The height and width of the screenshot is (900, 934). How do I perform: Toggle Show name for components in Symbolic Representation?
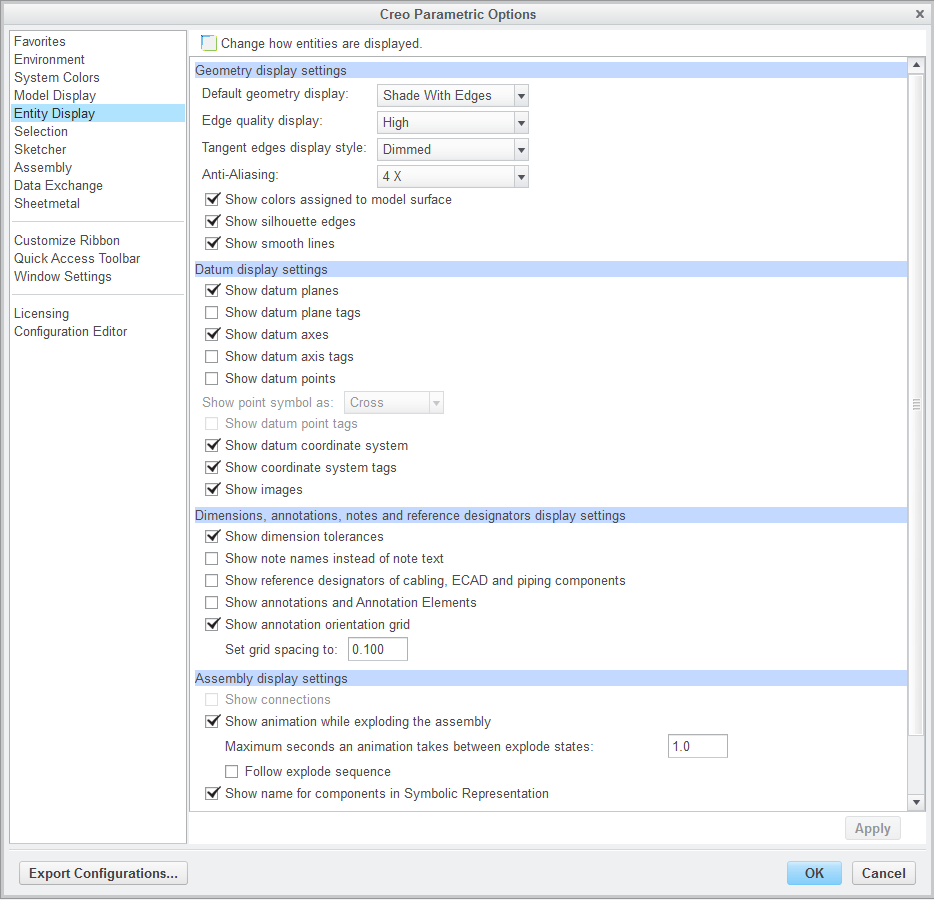pyautogui.click(x=212, y=794)
